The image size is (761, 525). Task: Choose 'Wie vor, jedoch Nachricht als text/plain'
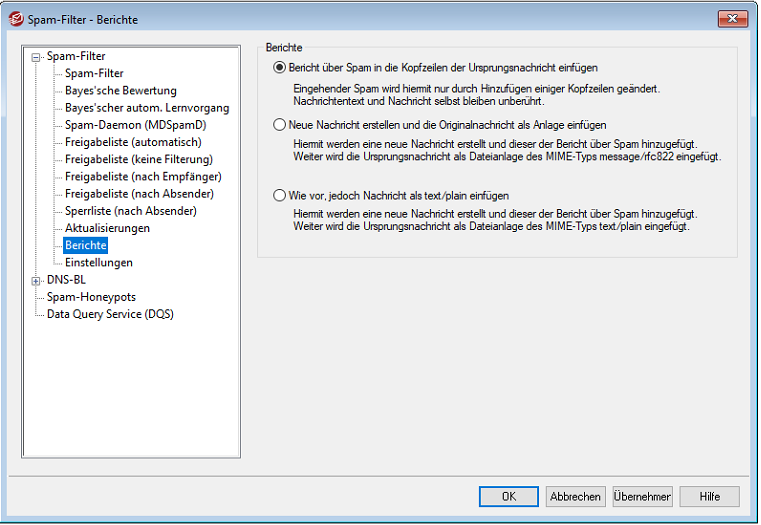(x=280, y=196)
